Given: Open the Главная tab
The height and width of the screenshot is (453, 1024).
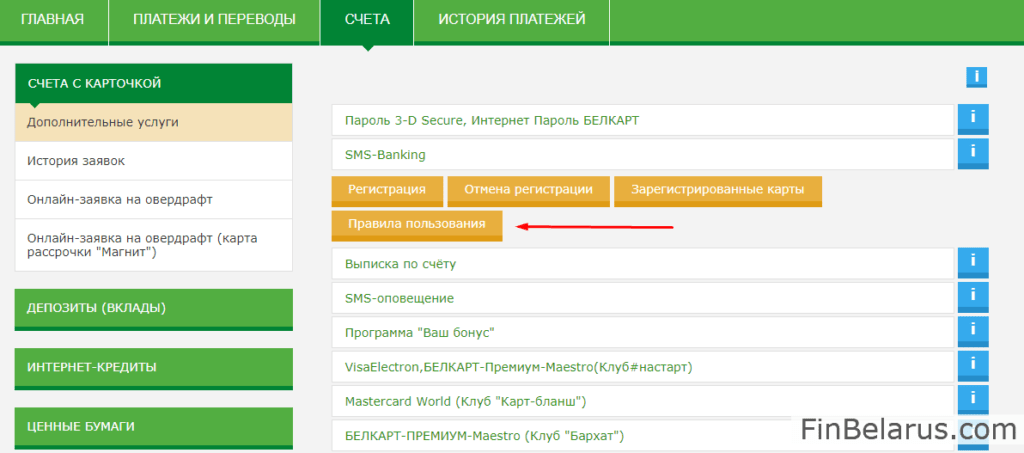Looking at the screenshot, I should pos(52,20).
